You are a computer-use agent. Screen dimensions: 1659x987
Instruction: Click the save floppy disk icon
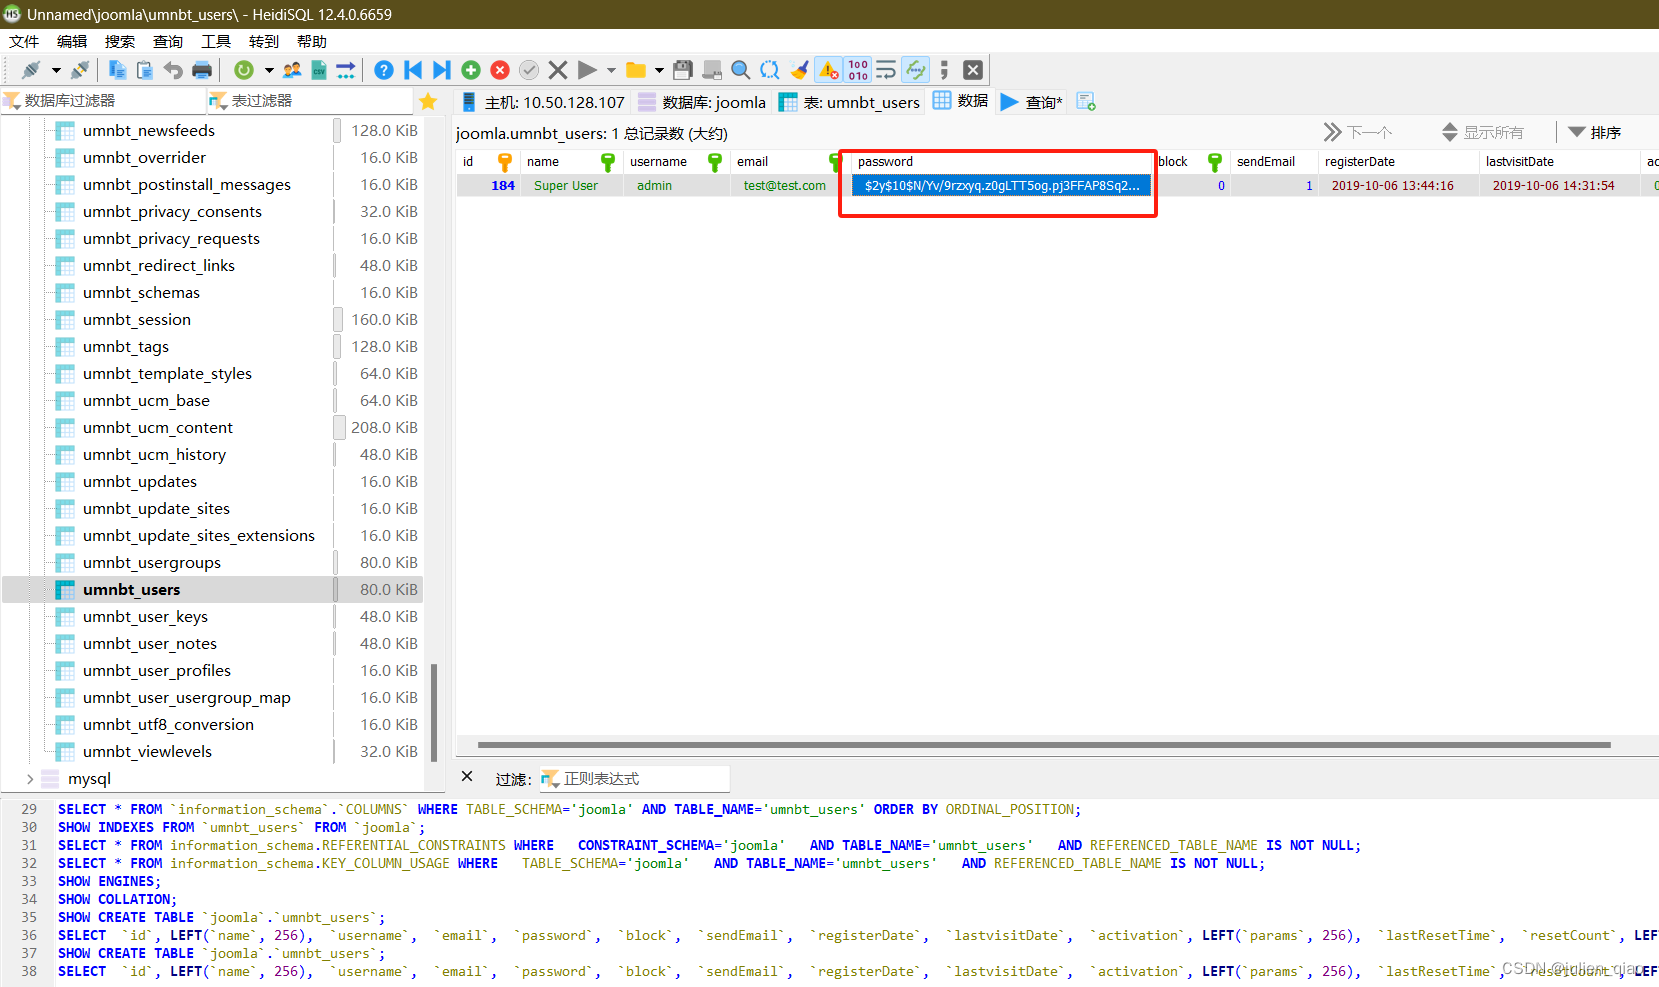(683, 70)
